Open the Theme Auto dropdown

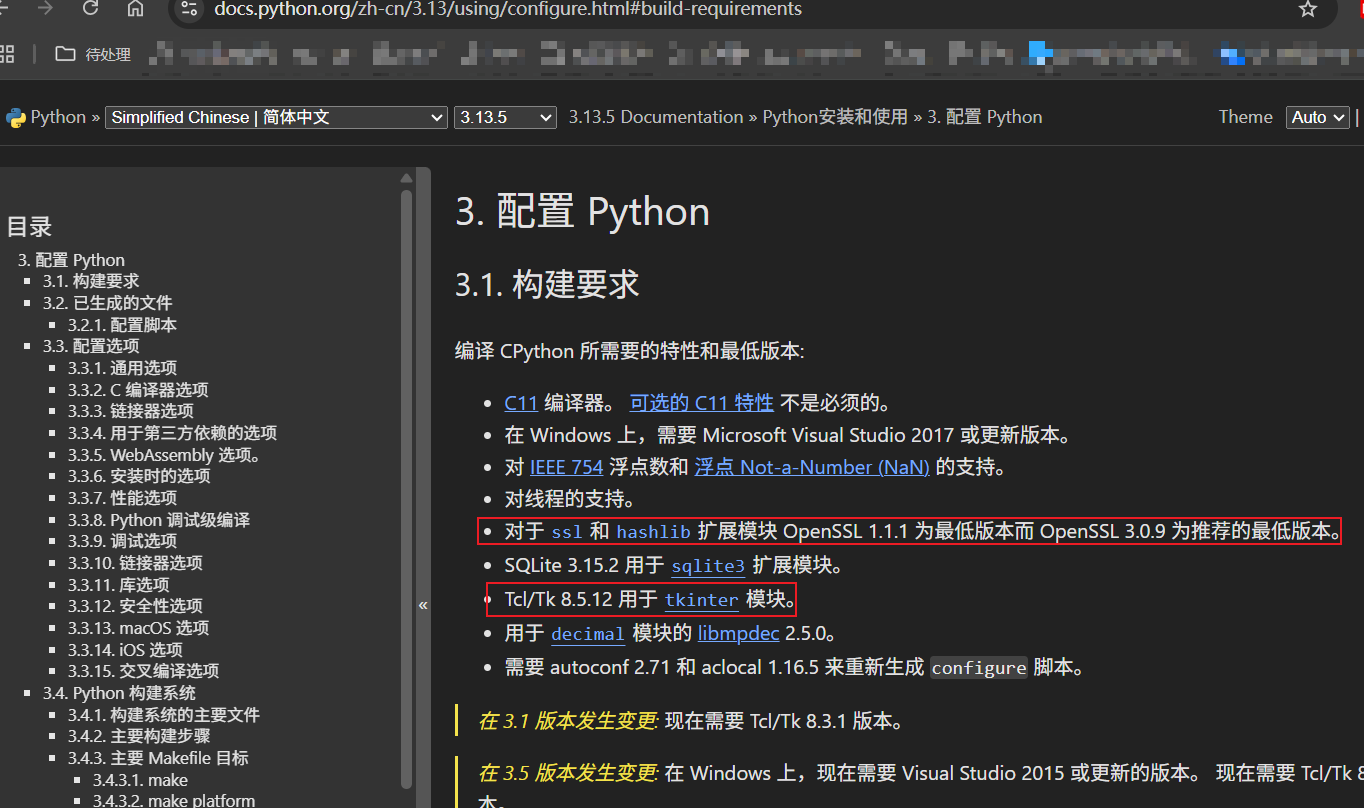(x=1317, y=118)
